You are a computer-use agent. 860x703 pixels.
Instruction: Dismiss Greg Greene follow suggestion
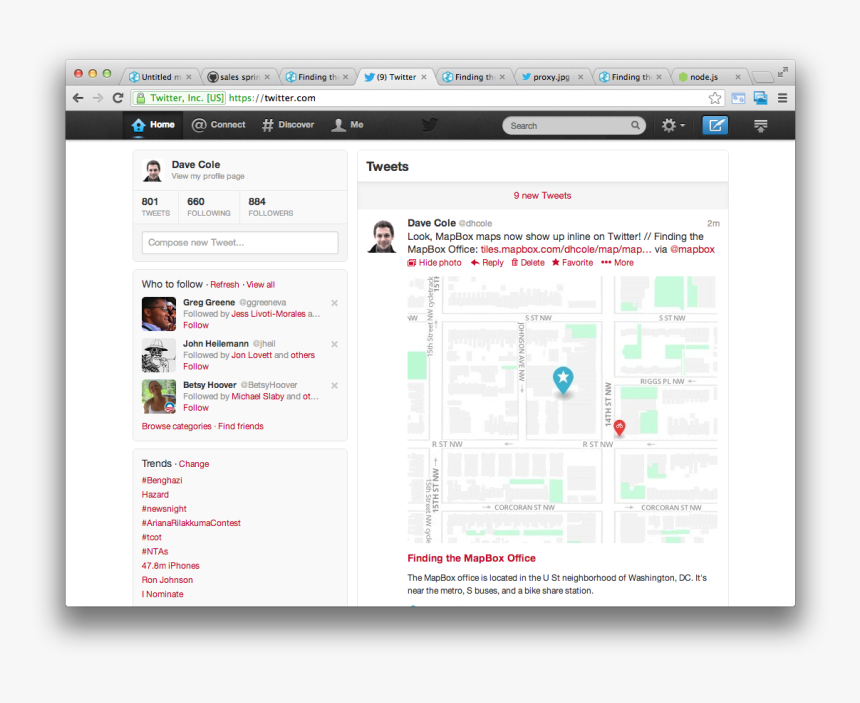pyautogui.click(x=335, y=303)
